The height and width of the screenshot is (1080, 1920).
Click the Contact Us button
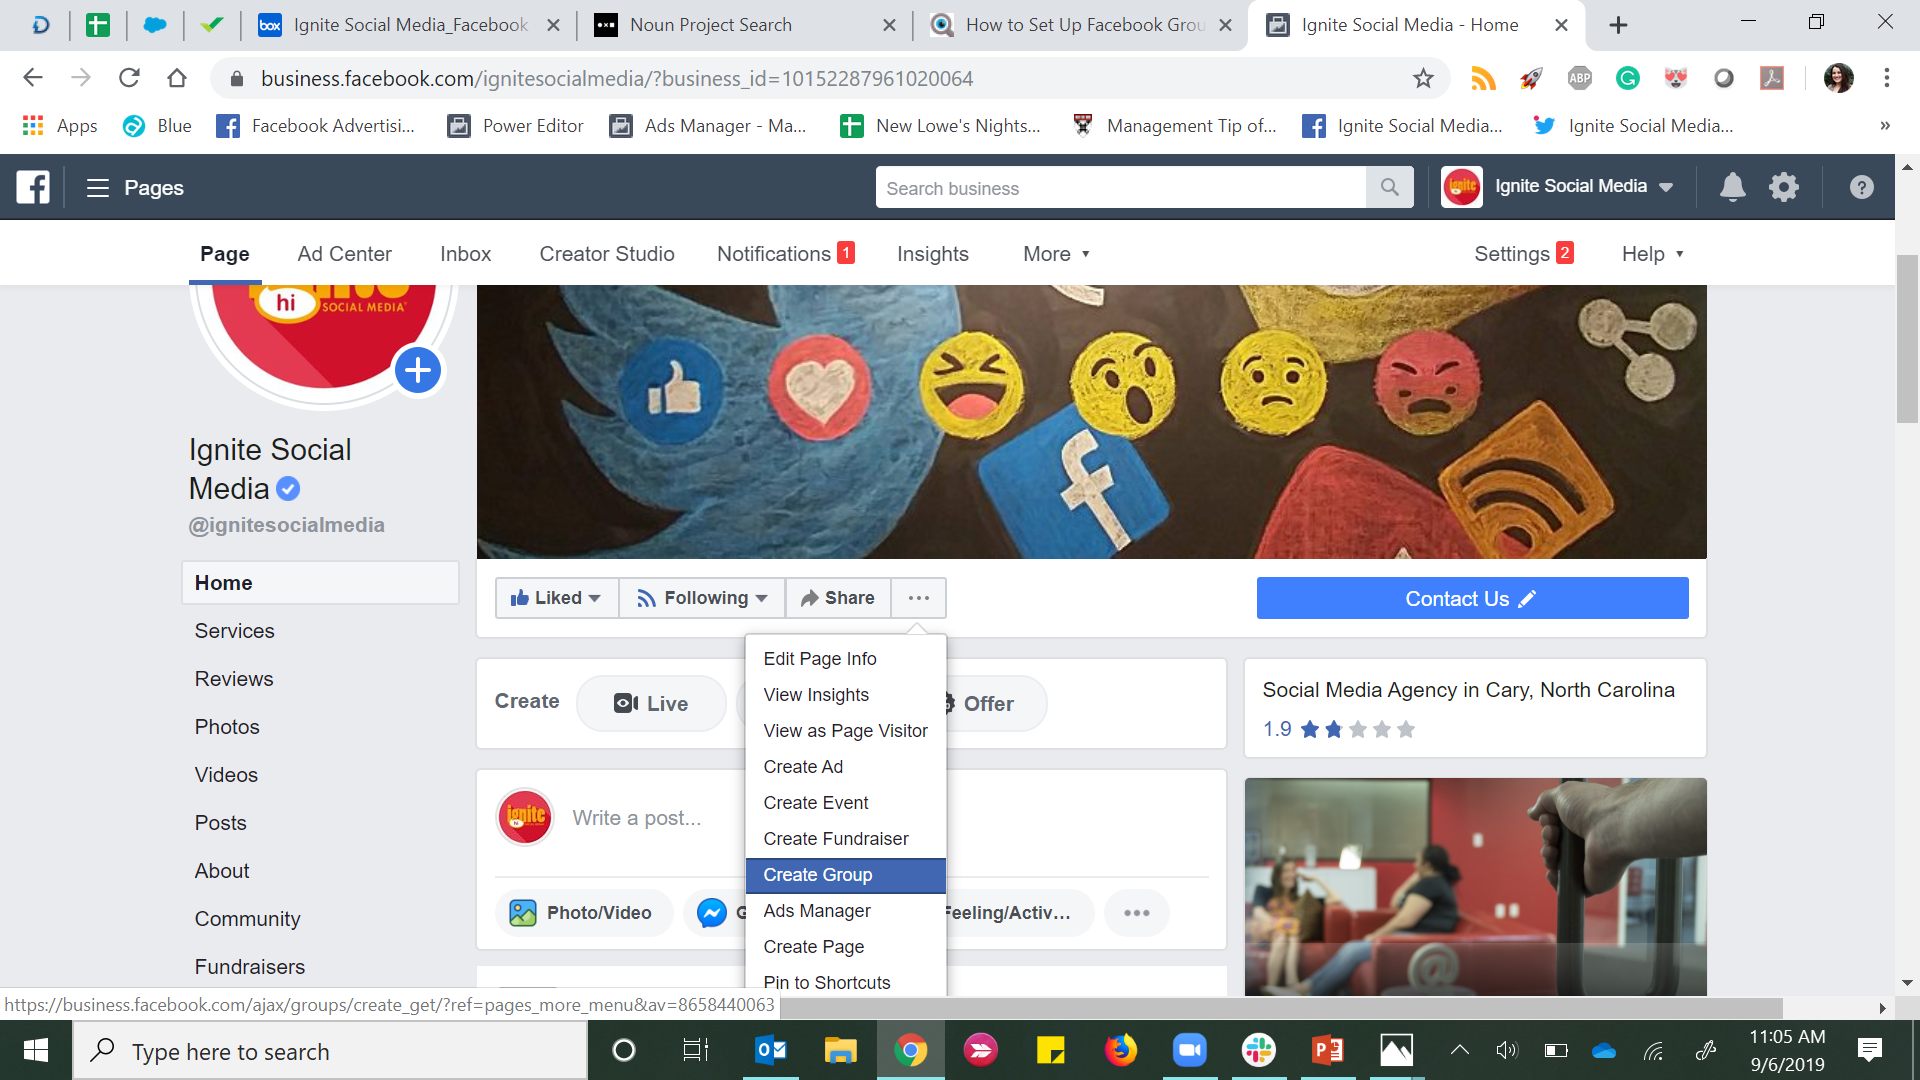[x=1472, y=598]
